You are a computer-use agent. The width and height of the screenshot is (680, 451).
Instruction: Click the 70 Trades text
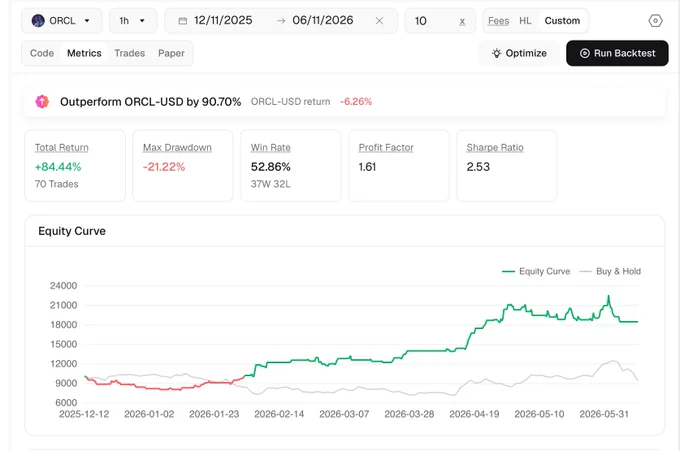[x=56, y=184]
